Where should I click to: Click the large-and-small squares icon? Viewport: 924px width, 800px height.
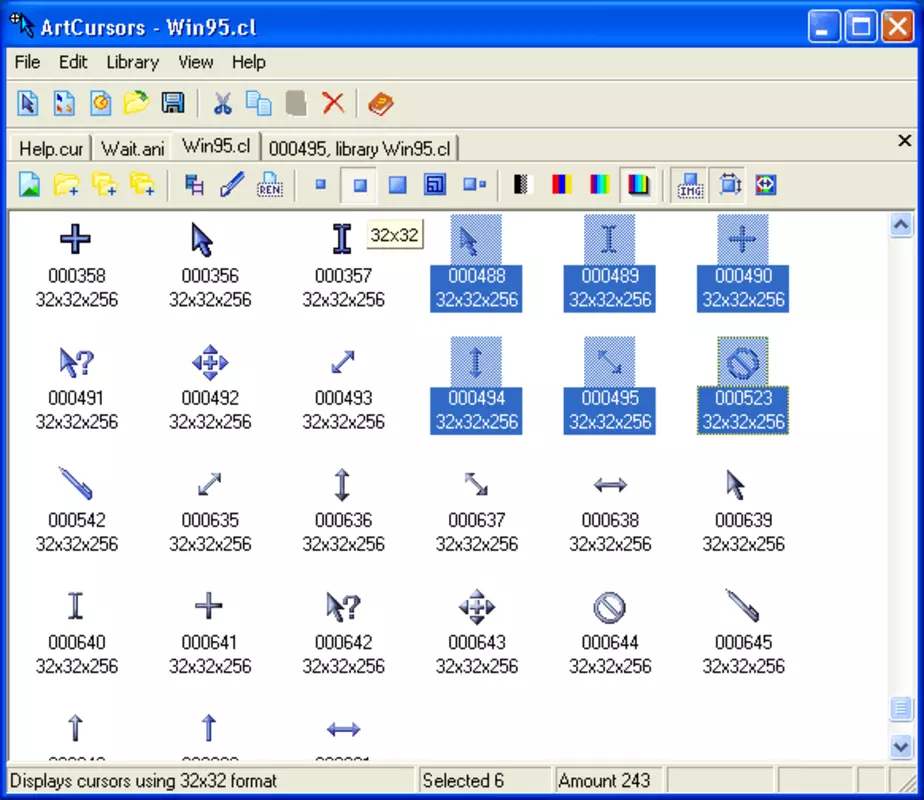tap(474, 185)
